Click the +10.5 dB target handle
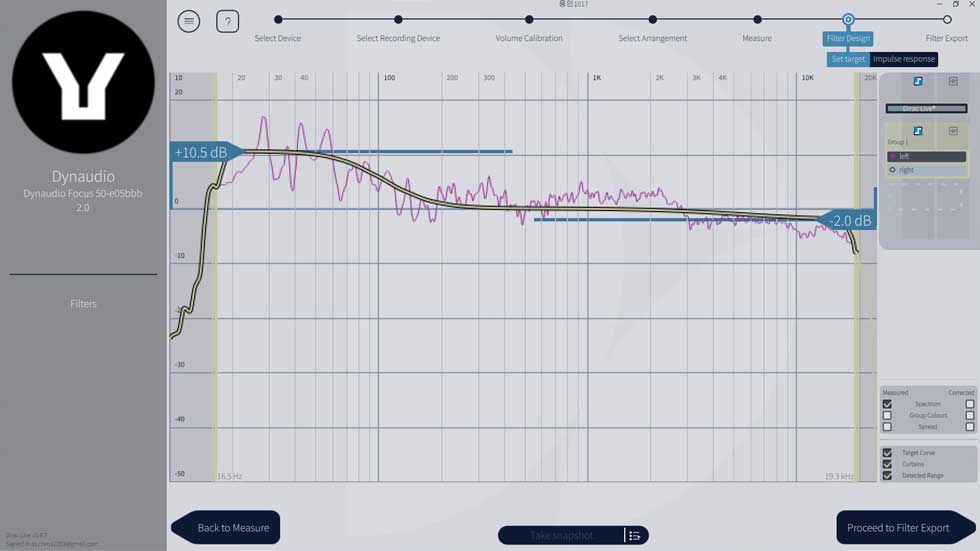 pyautogui.click(x=207, y=152)
